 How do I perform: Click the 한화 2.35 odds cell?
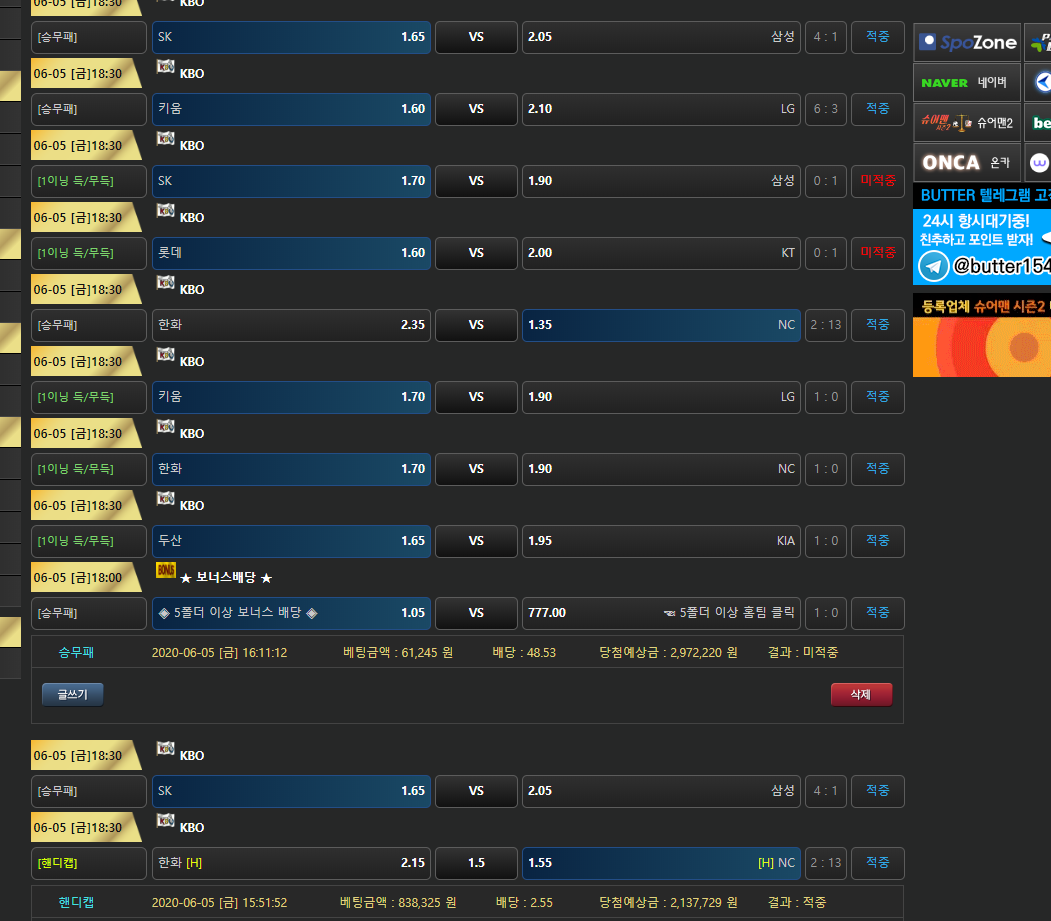click(x=291, y=325)
